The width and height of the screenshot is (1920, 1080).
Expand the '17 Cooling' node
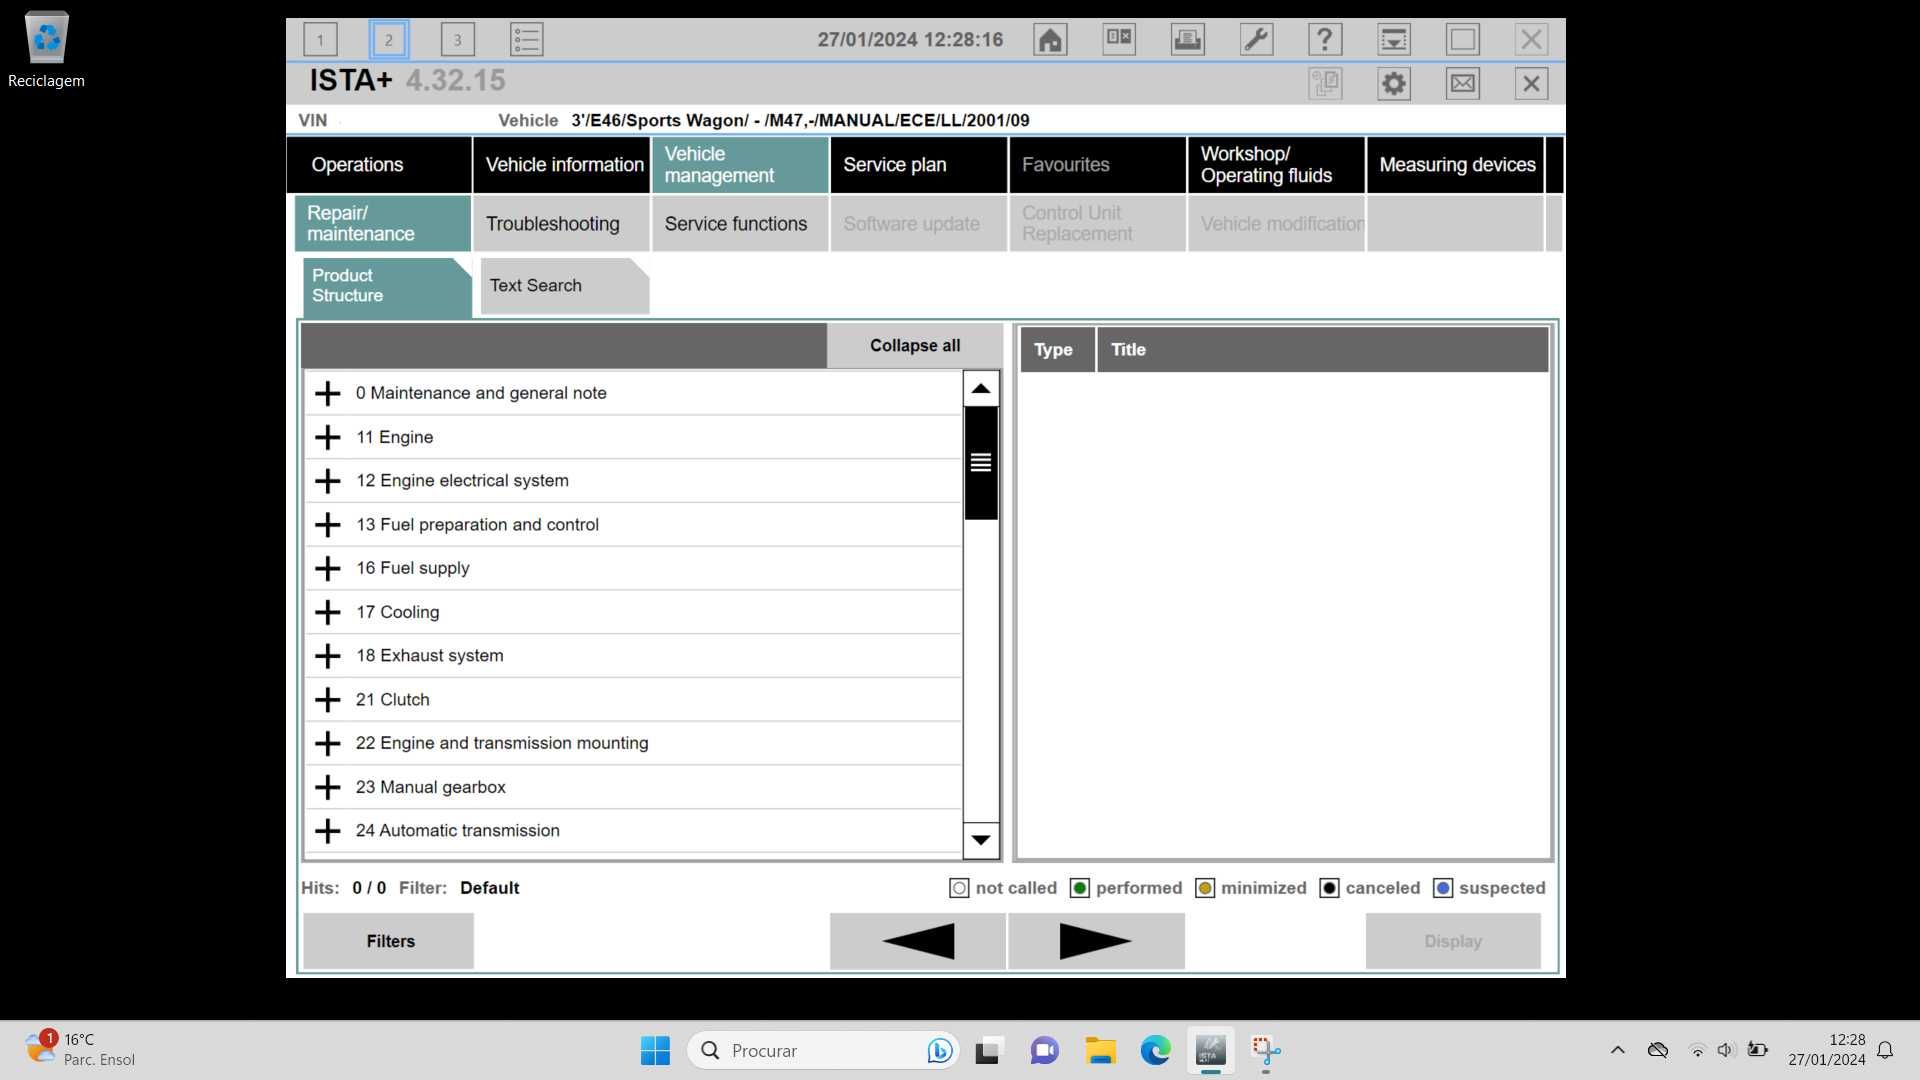click(327, 612)
